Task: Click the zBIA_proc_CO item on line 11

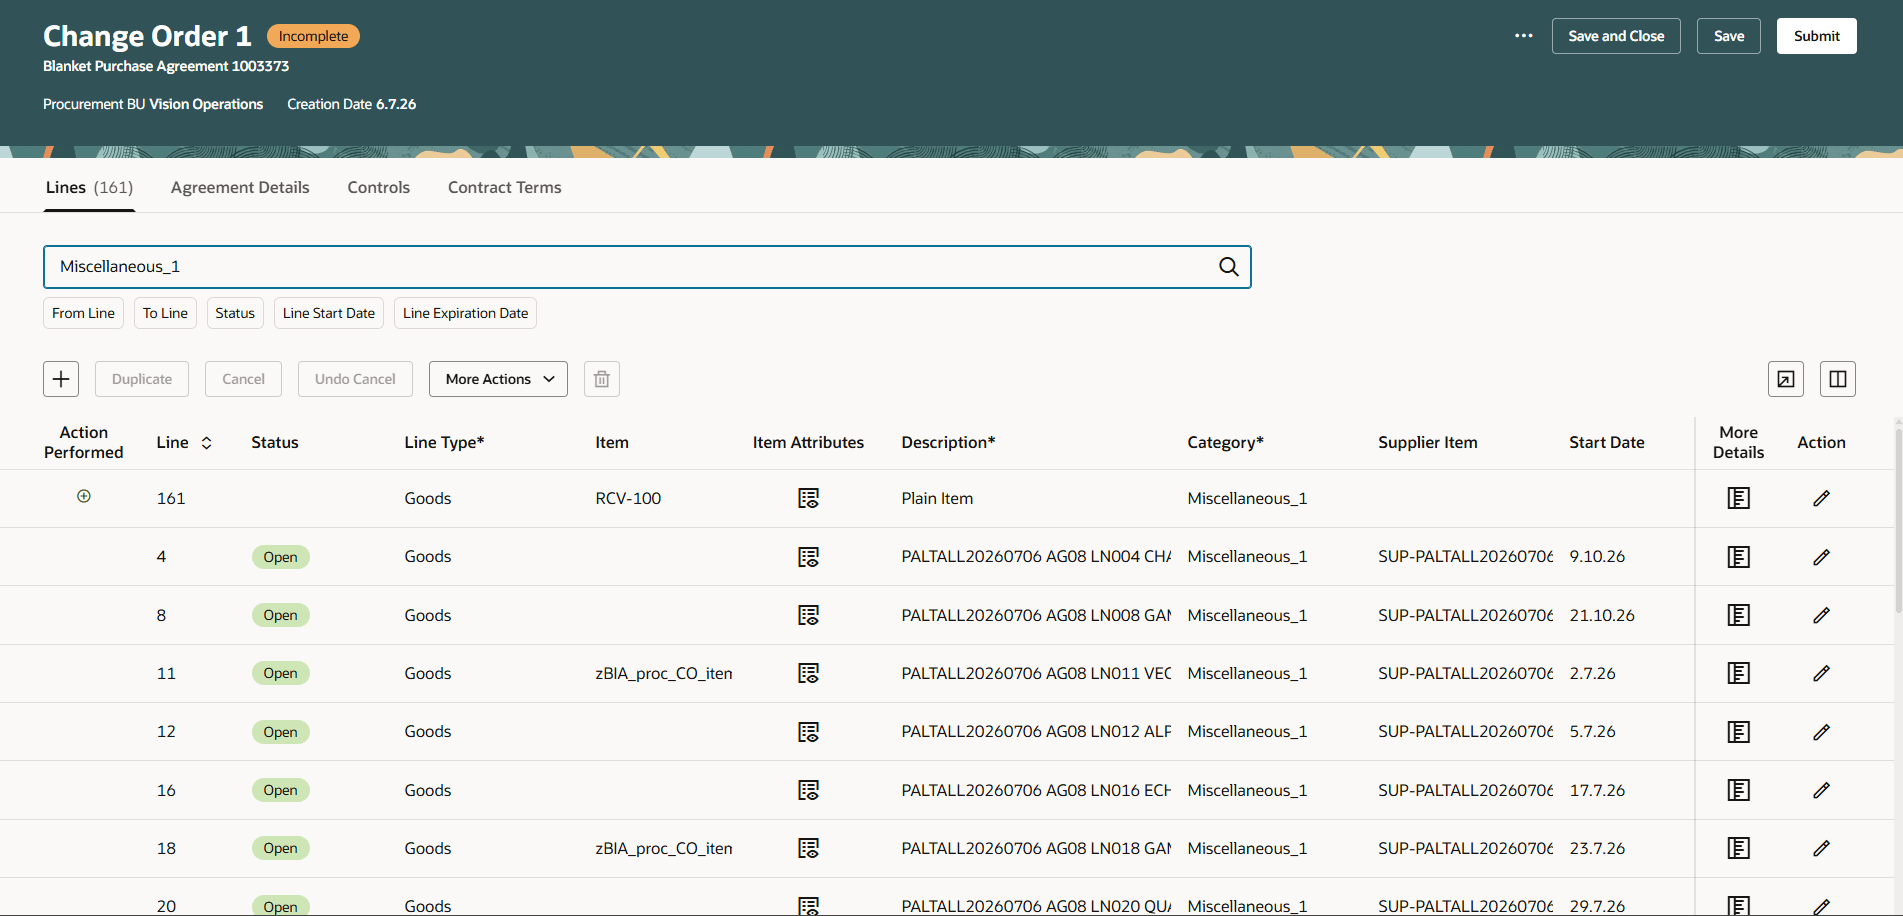Action: coord(664,673)
